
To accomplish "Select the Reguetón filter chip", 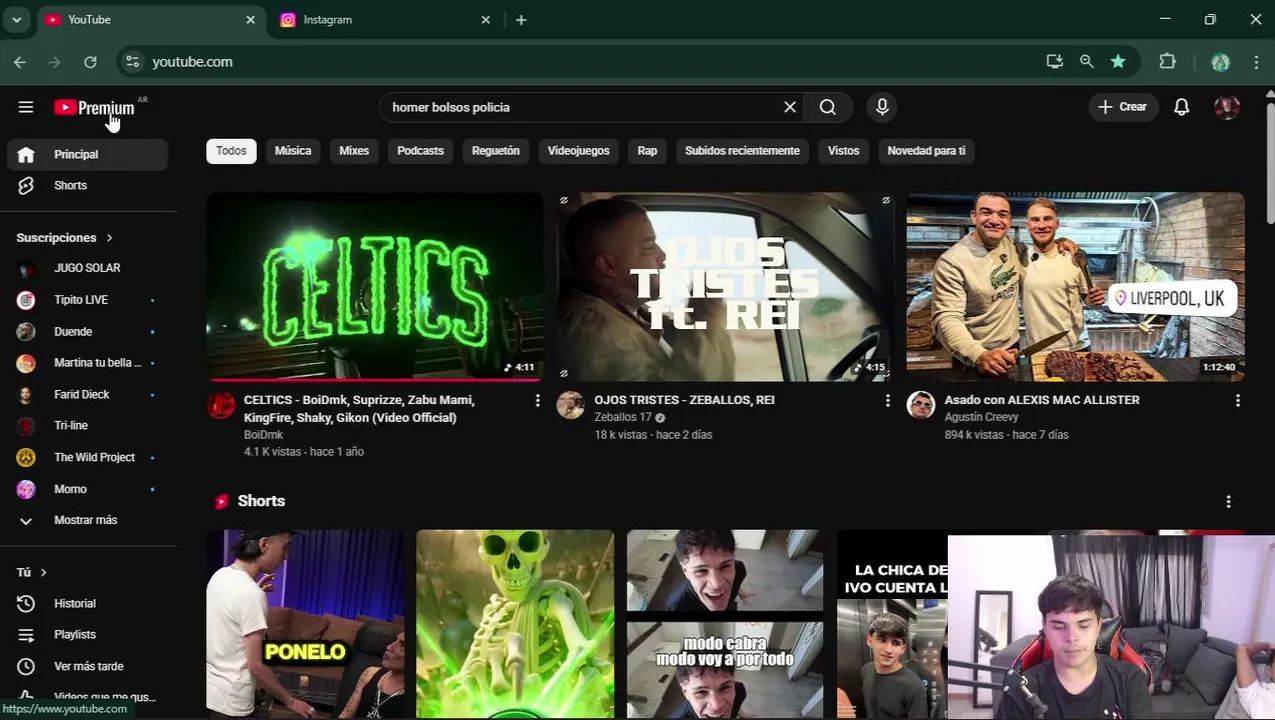I will coord(496,151).
